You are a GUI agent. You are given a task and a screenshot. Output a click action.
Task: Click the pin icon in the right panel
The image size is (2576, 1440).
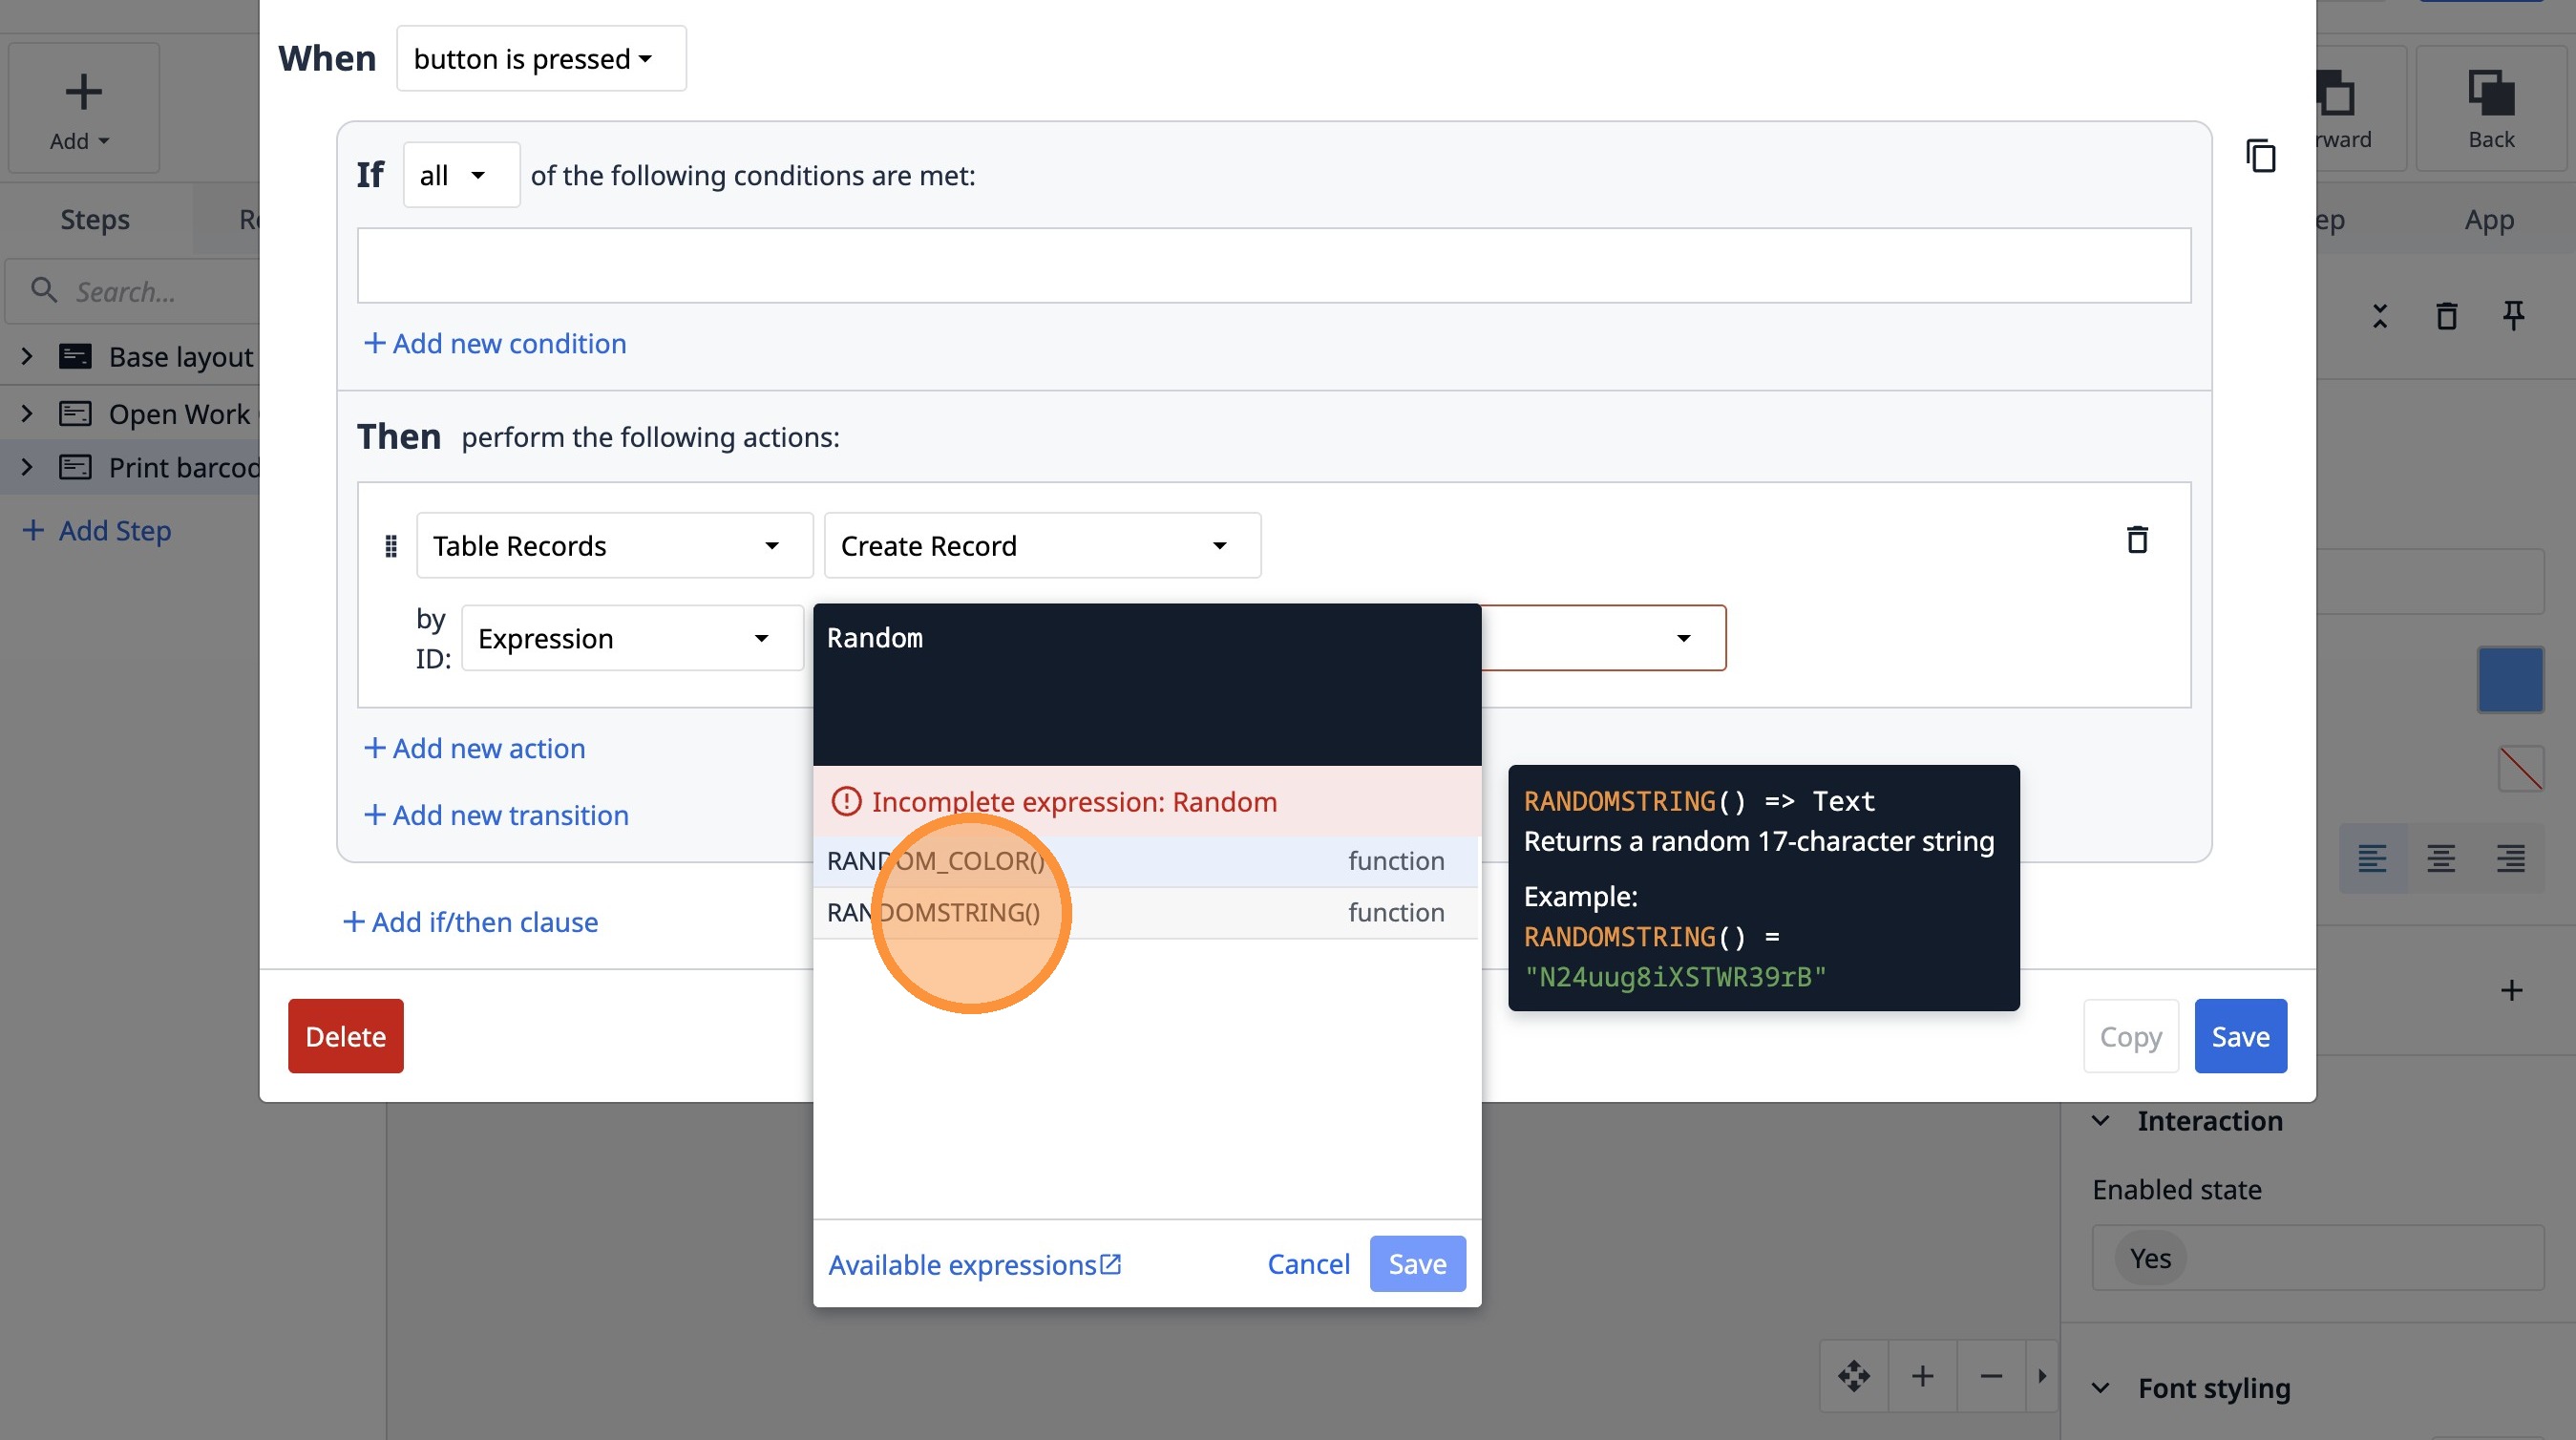pyautogui.click(x=2513, y=316)
